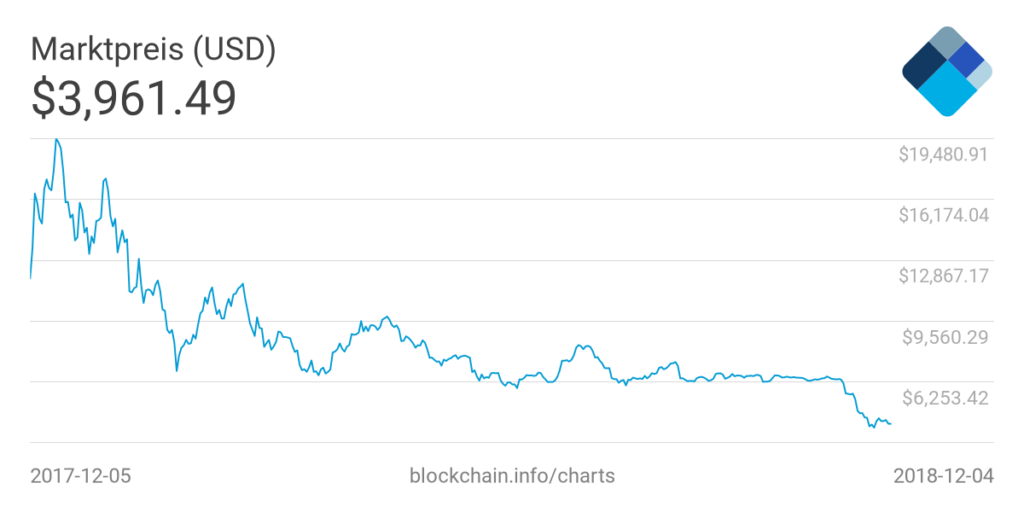Select the $9,560.29 axis label
This screenshot has width=1024, height=512.
[x=944, y=337]
